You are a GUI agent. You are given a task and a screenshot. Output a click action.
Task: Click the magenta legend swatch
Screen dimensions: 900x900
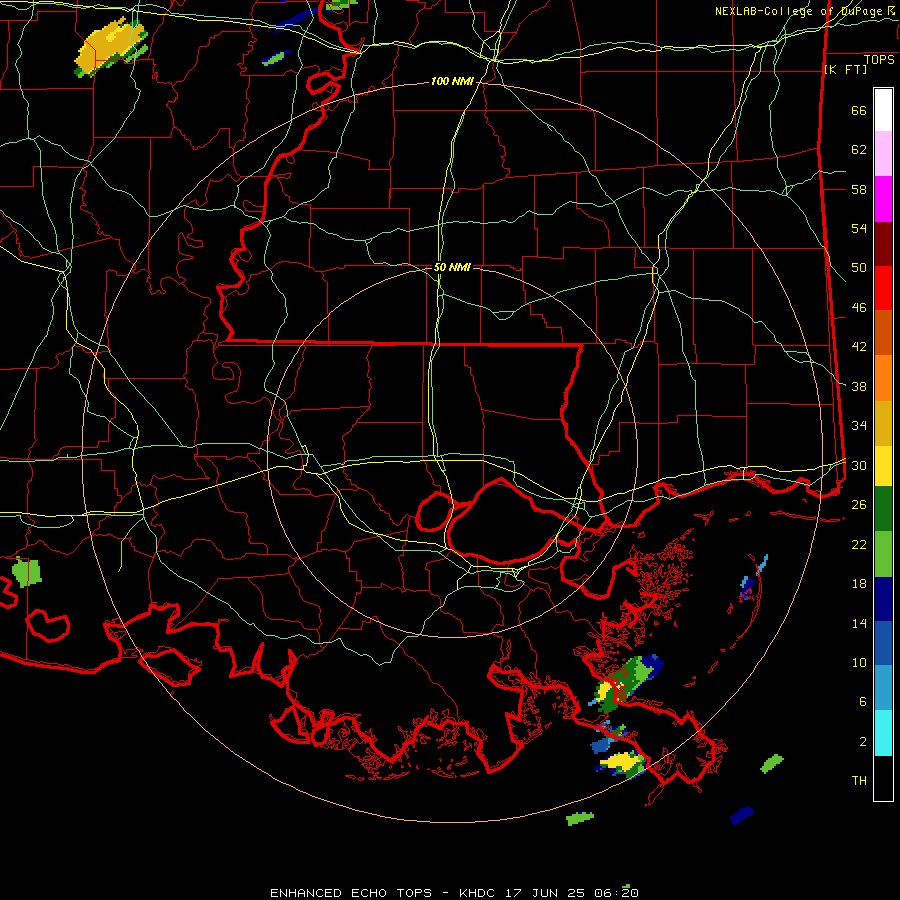click(x=883, y=199)
